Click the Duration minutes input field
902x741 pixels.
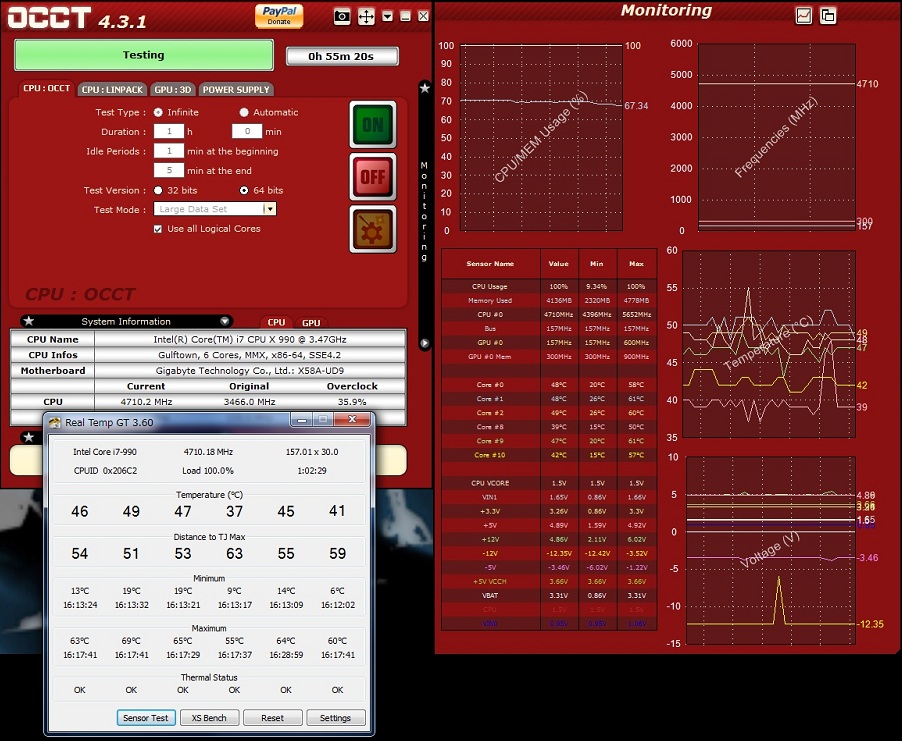coord(247,131)
